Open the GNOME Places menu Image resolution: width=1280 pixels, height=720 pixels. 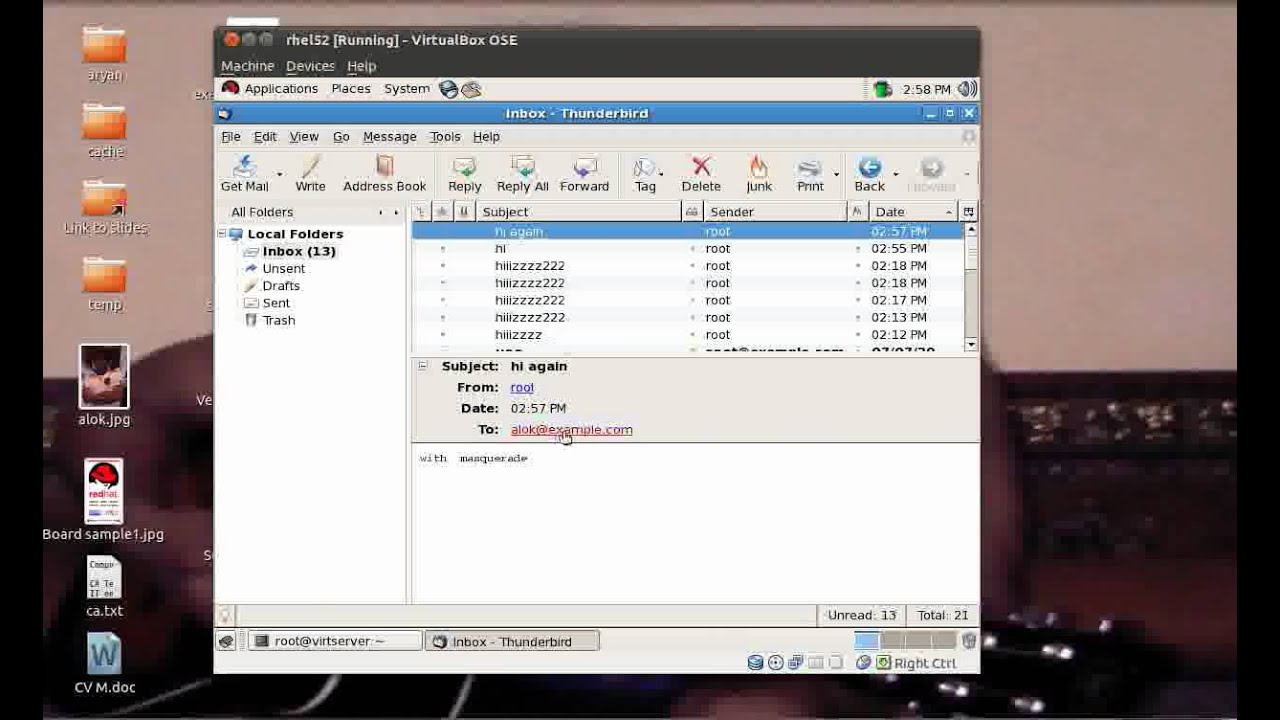click(x=351, y=89)
